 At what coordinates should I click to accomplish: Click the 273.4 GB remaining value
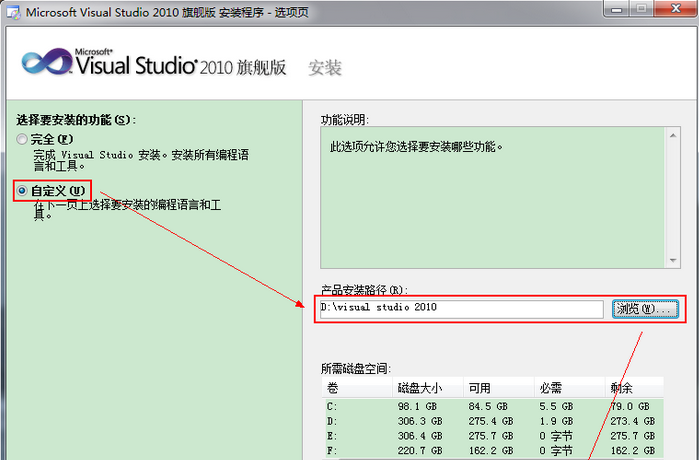click(x=633, y=421)
